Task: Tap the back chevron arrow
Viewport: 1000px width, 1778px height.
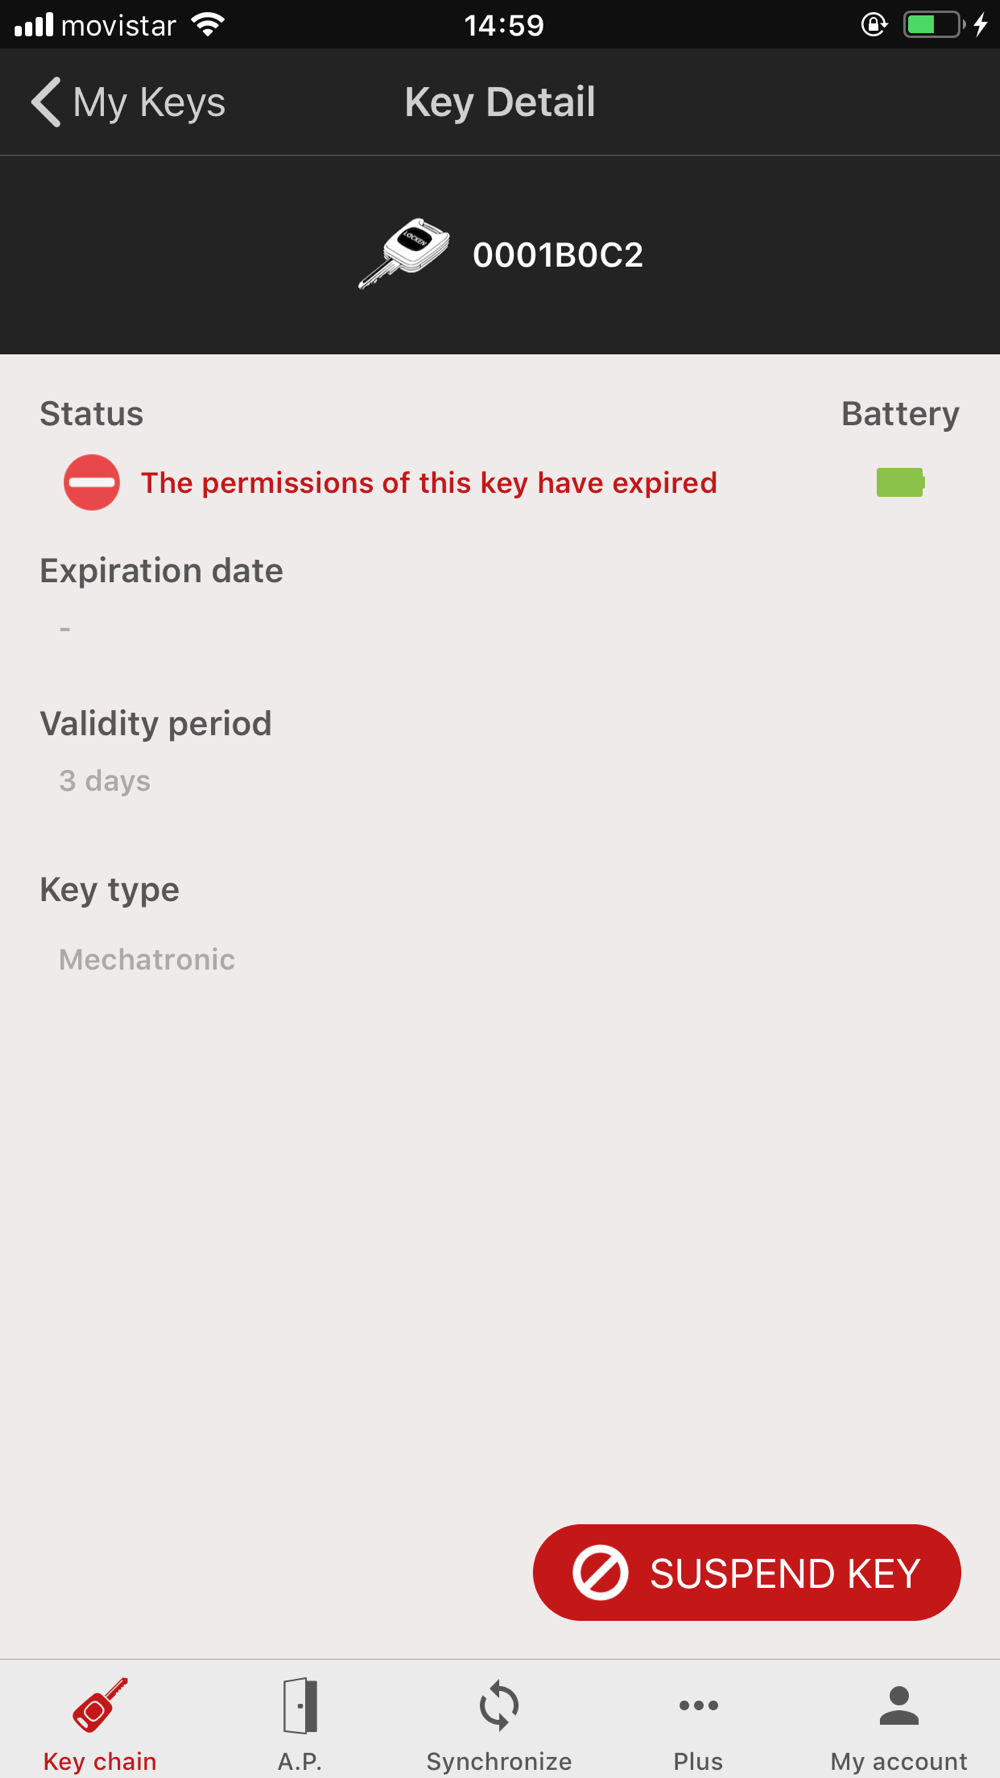Action: [x=46, y=102]
